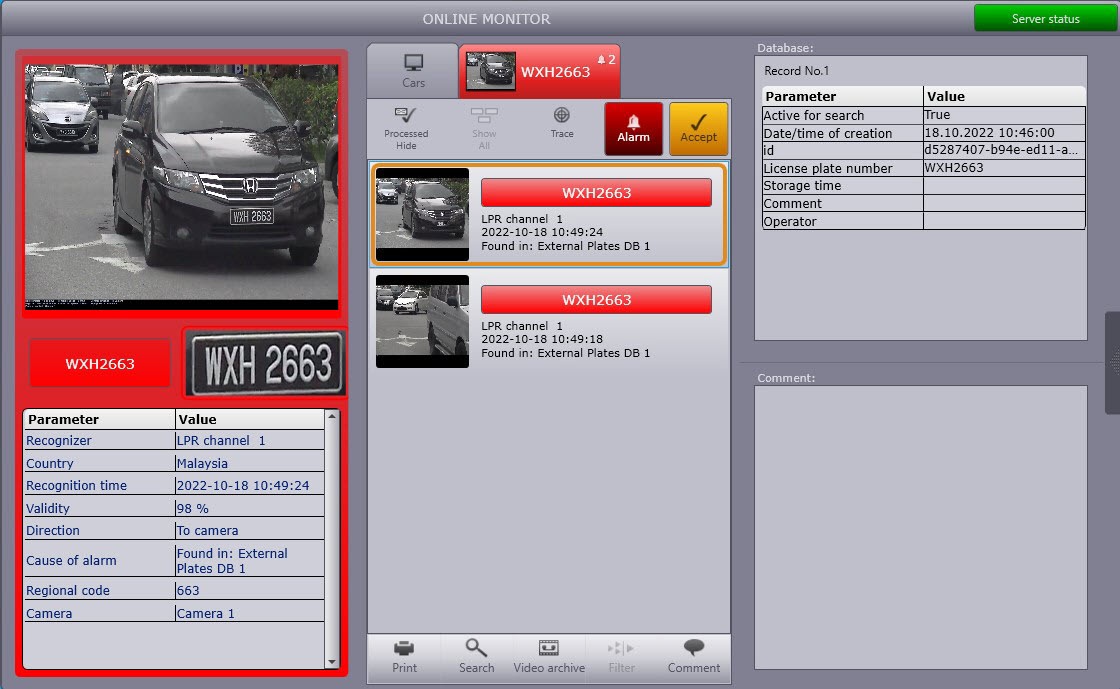The height and width of the screenshot is (689, 1120).
Task: Click the Processed Hide icon
Action: pos(406,116)
